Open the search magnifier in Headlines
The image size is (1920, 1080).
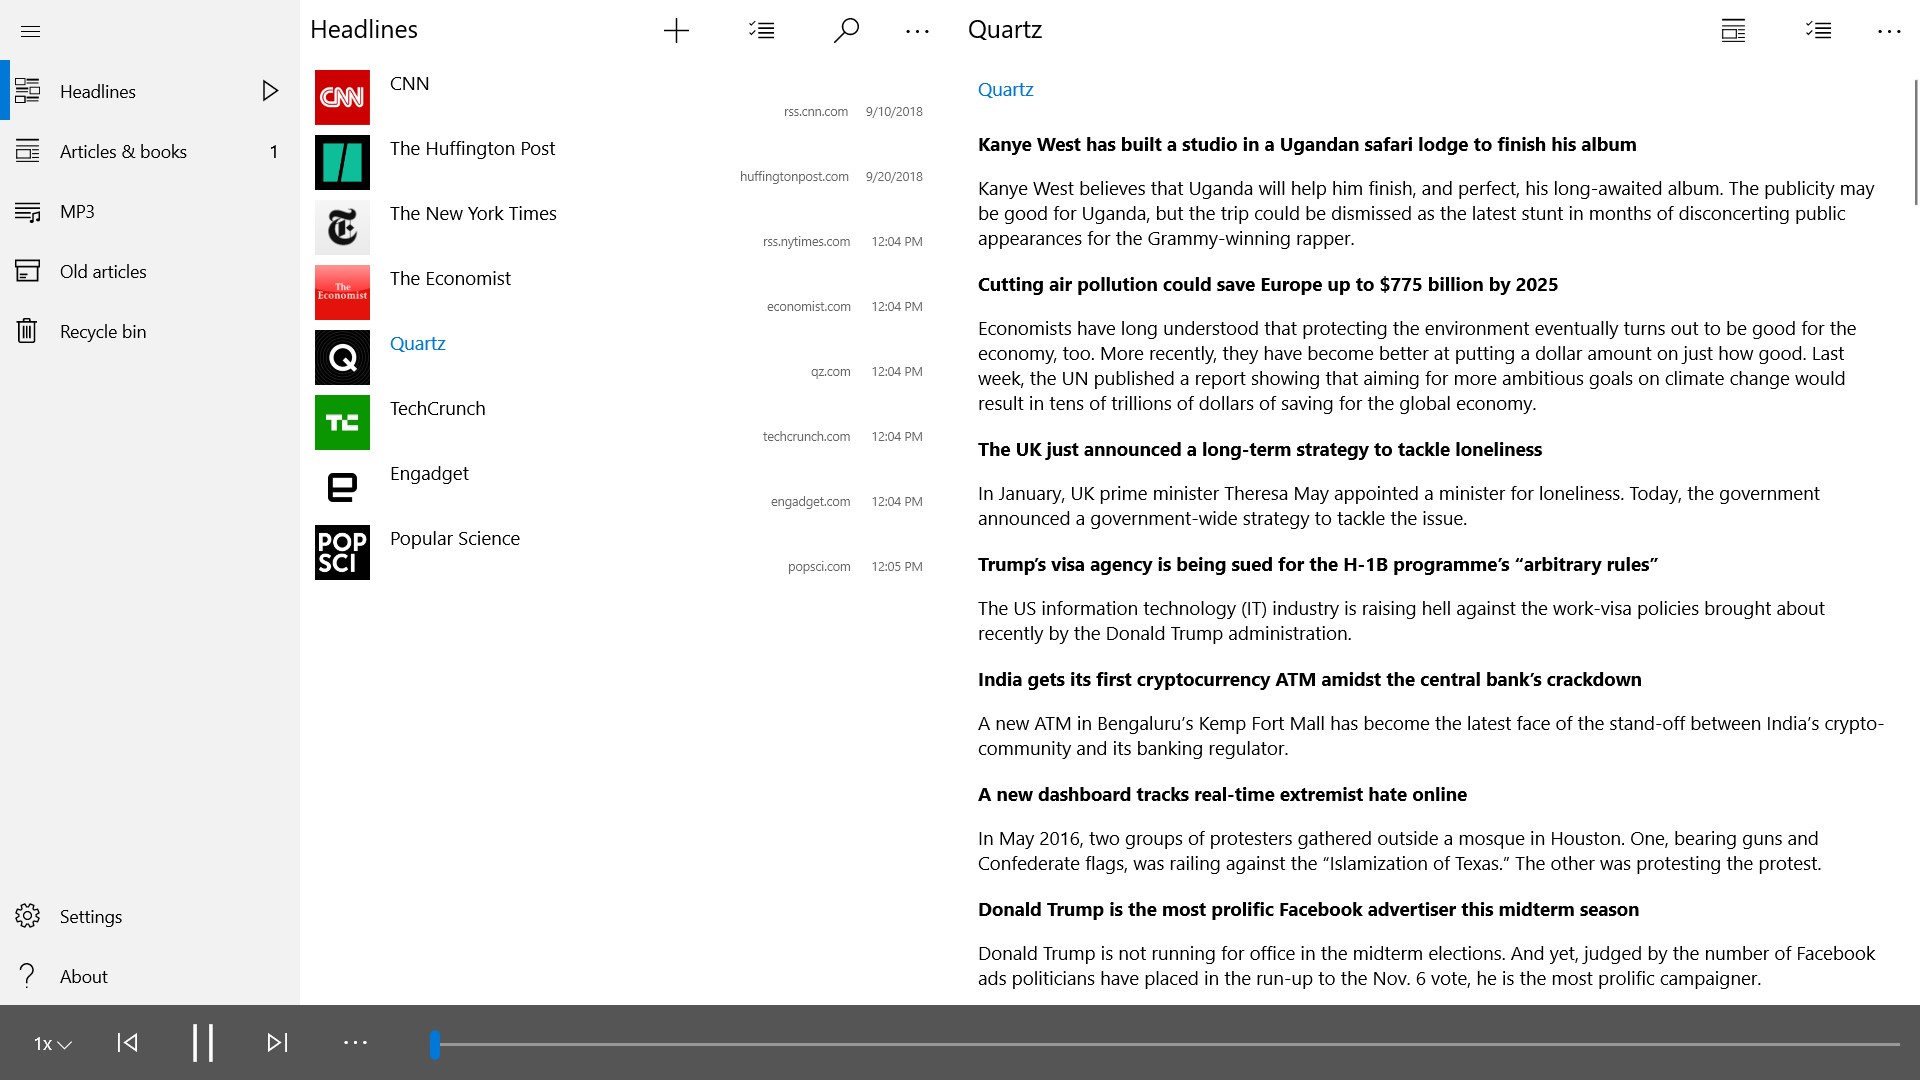pyautogui.click(x=846, y=31)
